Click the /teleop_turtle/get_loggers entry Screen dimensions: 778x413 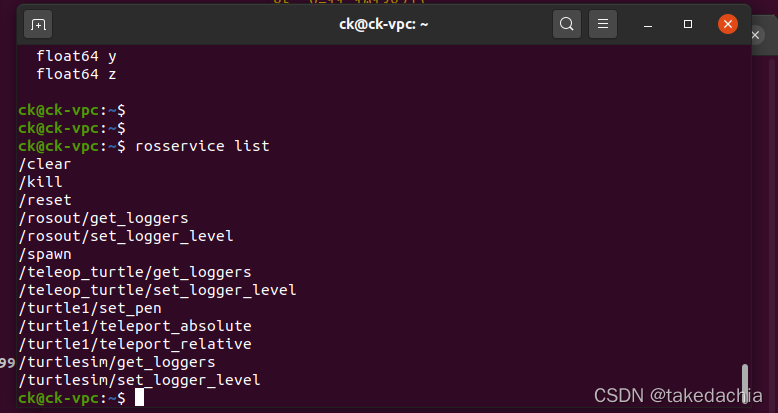coord(135,272)
